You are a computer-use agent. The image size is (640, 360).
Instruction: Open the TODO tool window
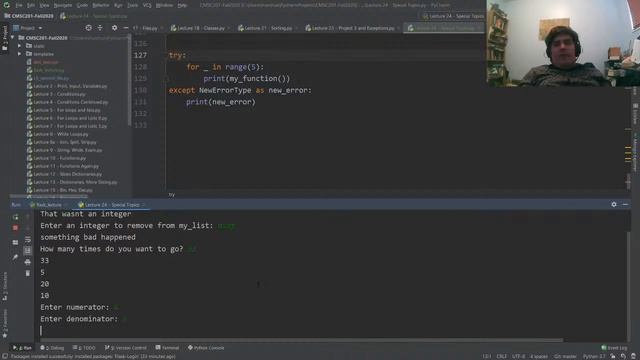(x=84, y=348)
